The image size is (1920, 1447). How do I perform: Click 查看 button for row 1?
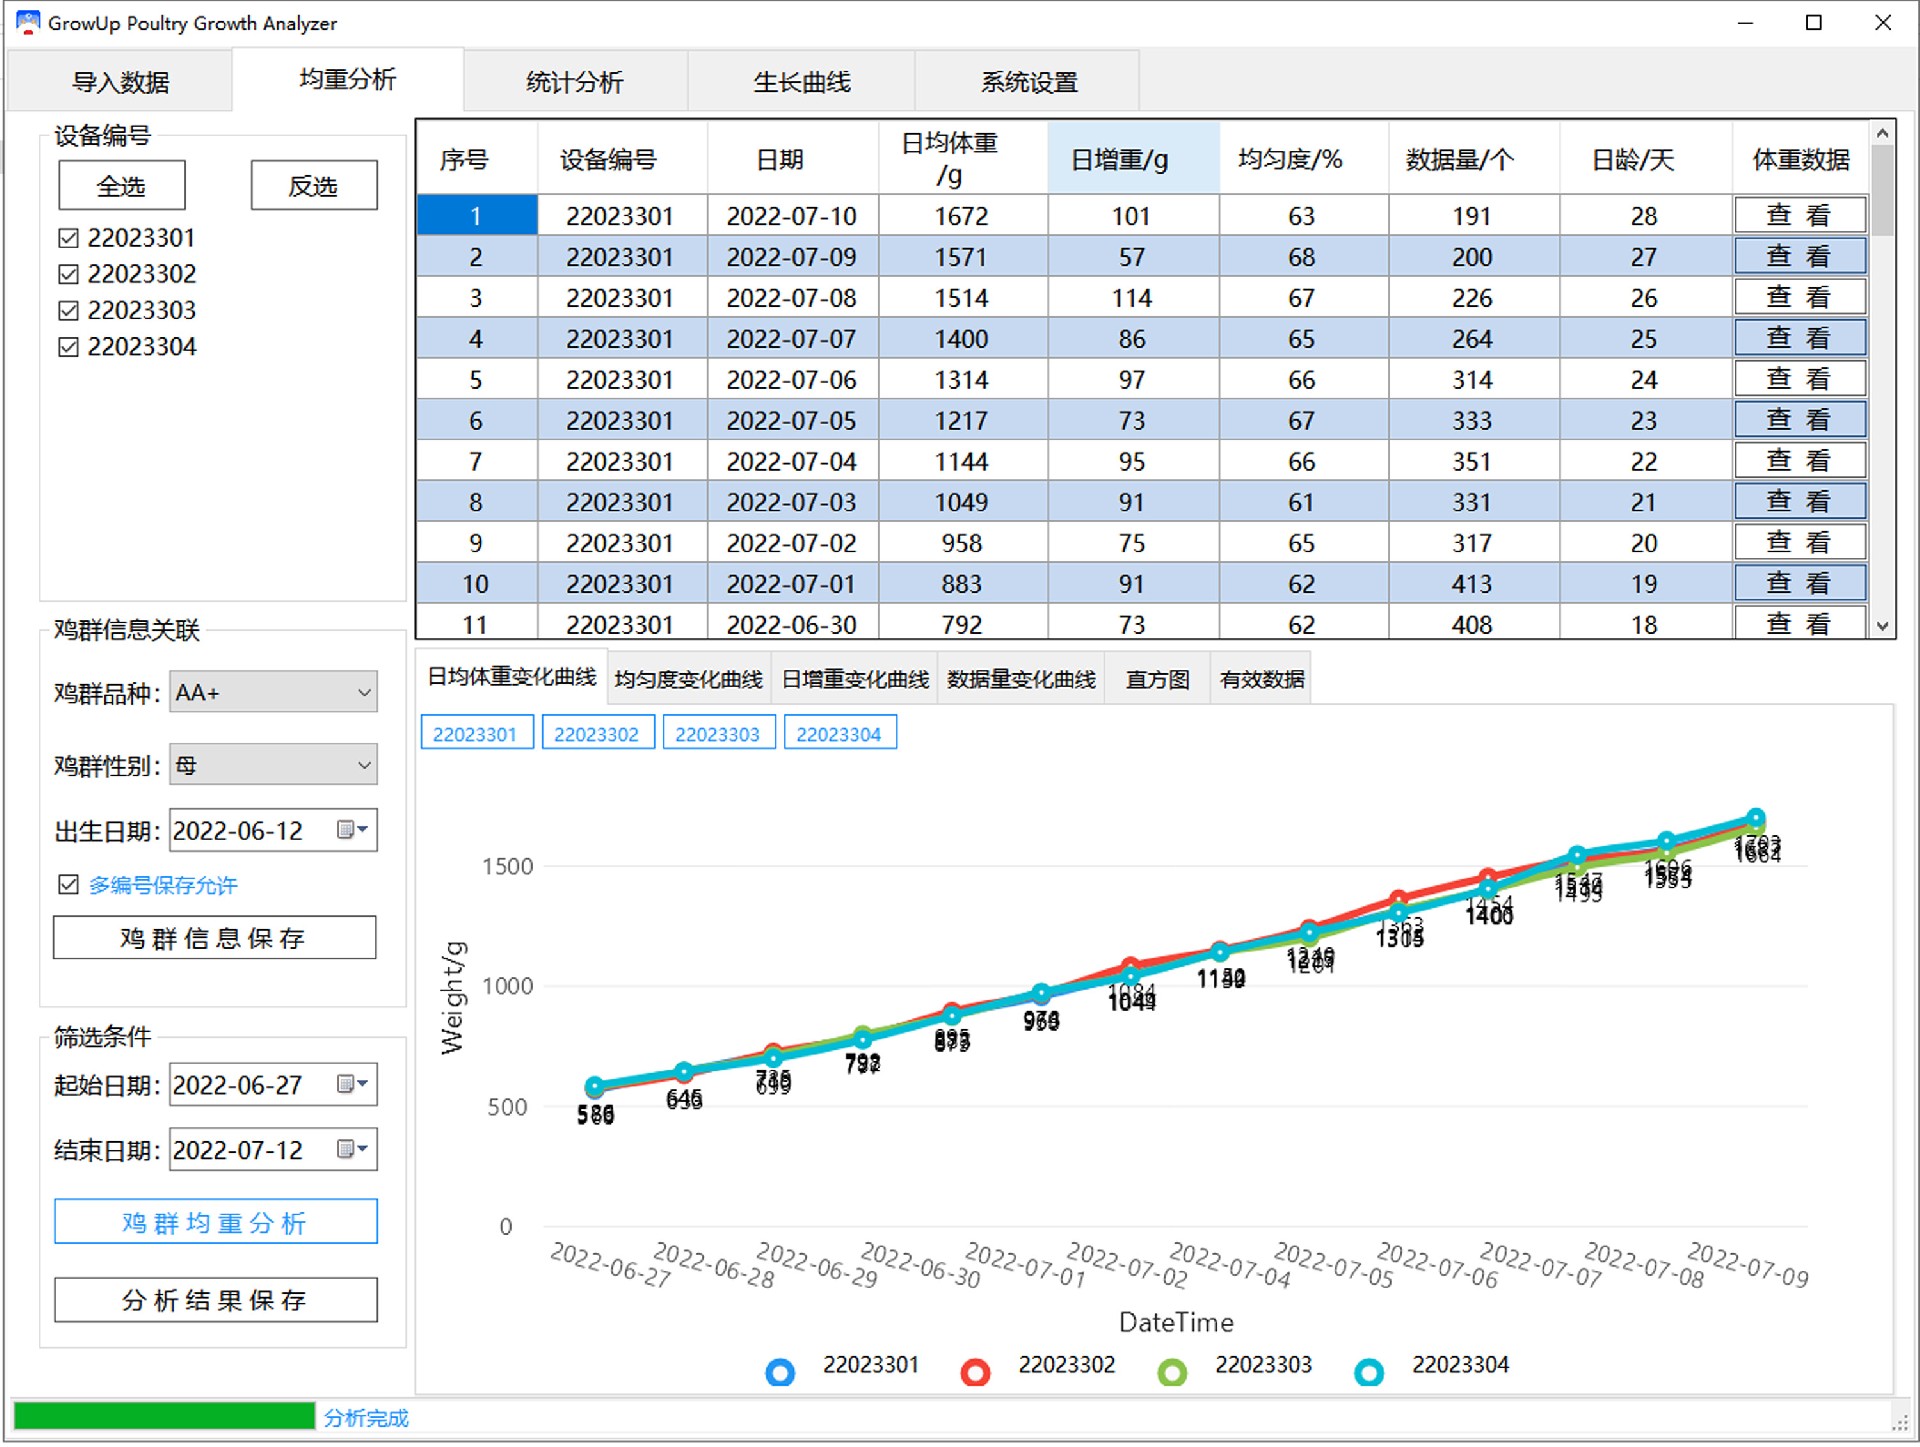(x=1798, y=216)
